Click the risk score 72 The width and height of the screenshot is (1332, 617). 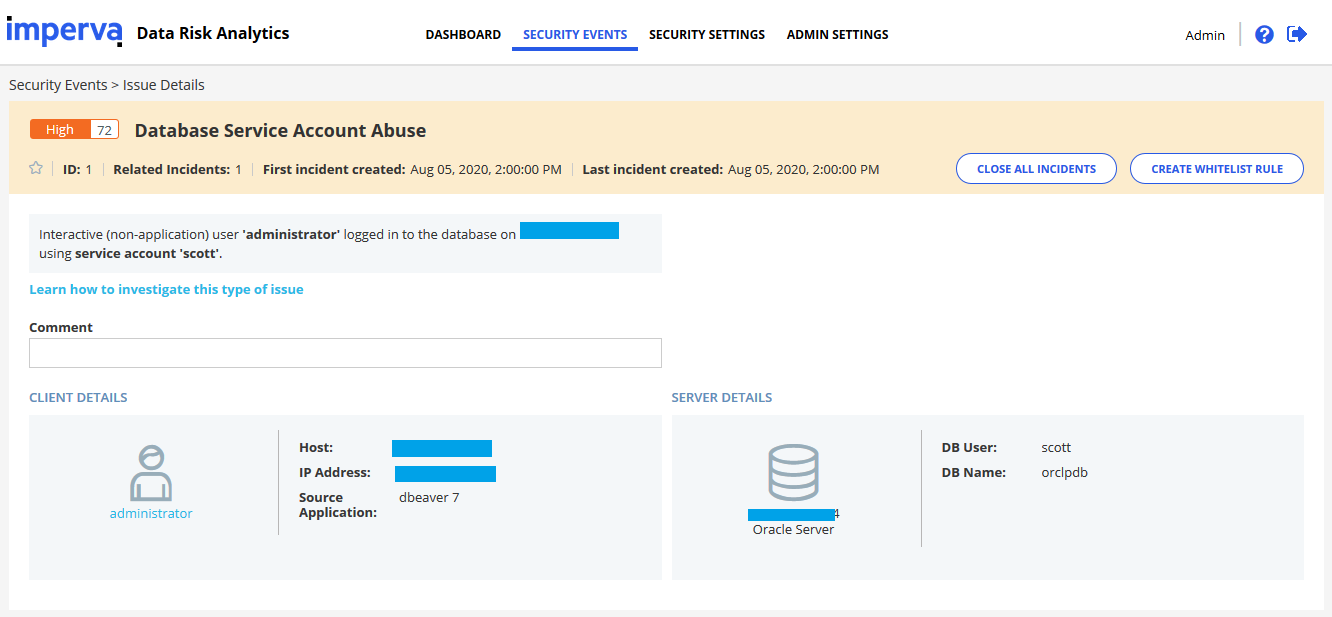(104, 130)
